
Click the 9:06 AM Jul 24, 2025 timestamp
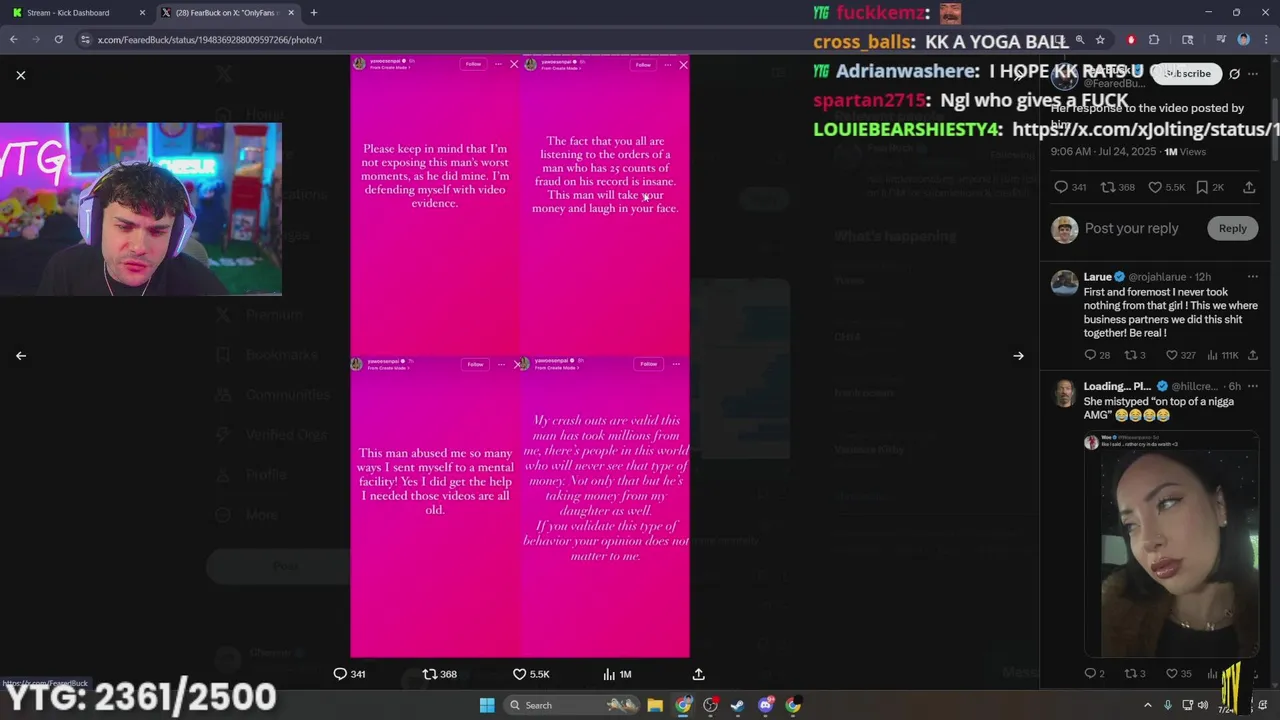[1103, 152]
